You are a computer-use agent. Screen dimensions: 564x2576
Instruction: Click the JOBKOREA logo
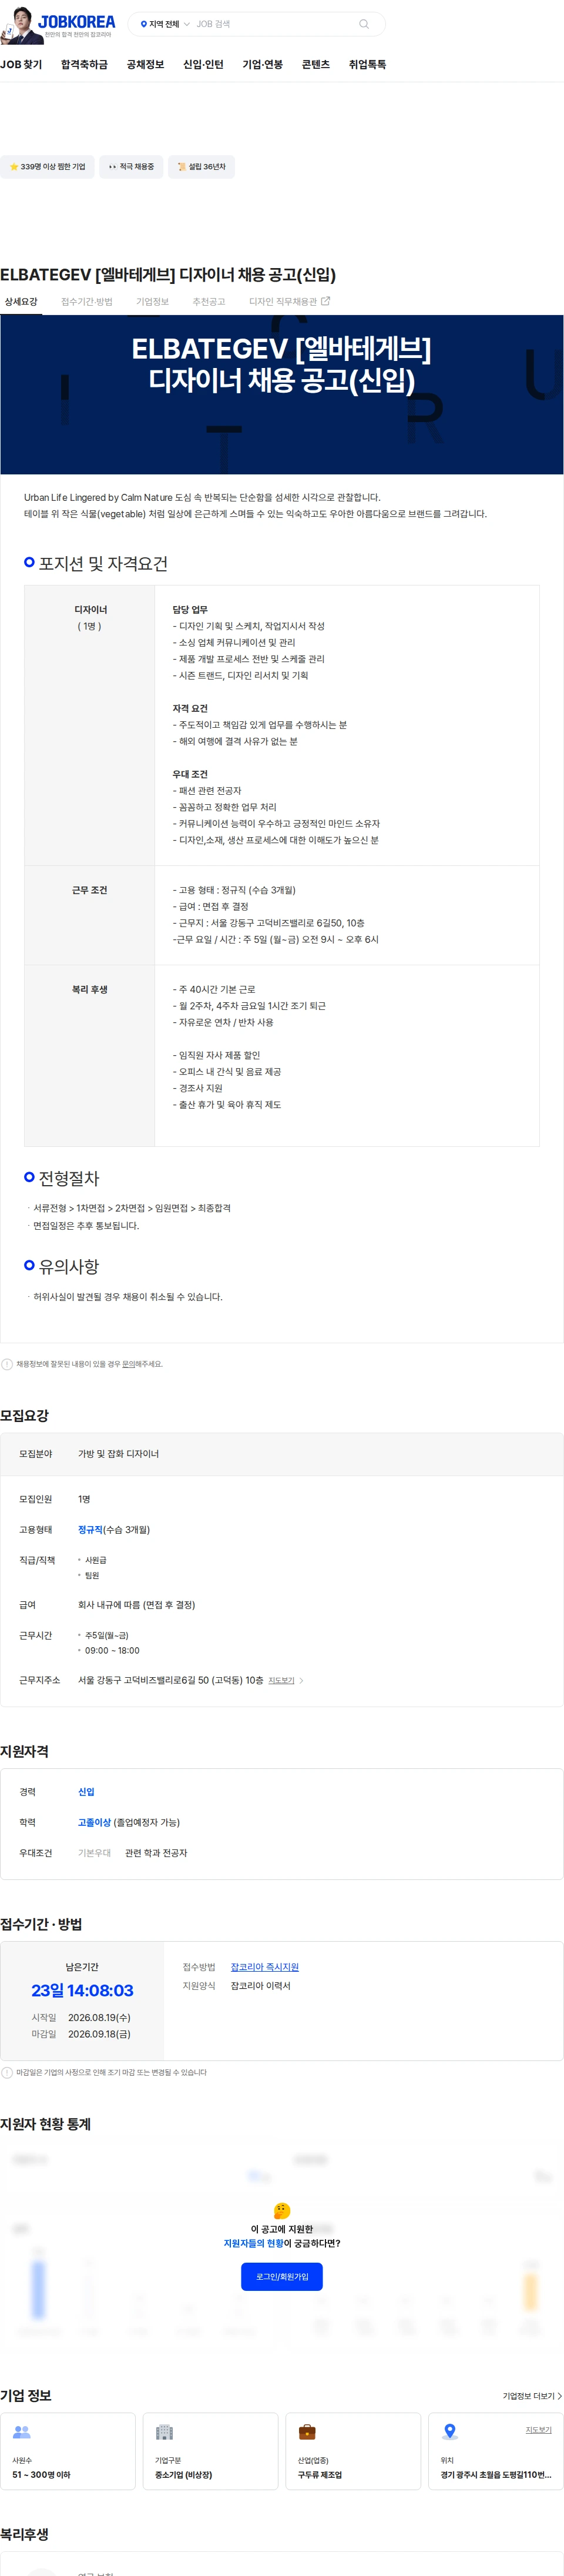(76, 21)
